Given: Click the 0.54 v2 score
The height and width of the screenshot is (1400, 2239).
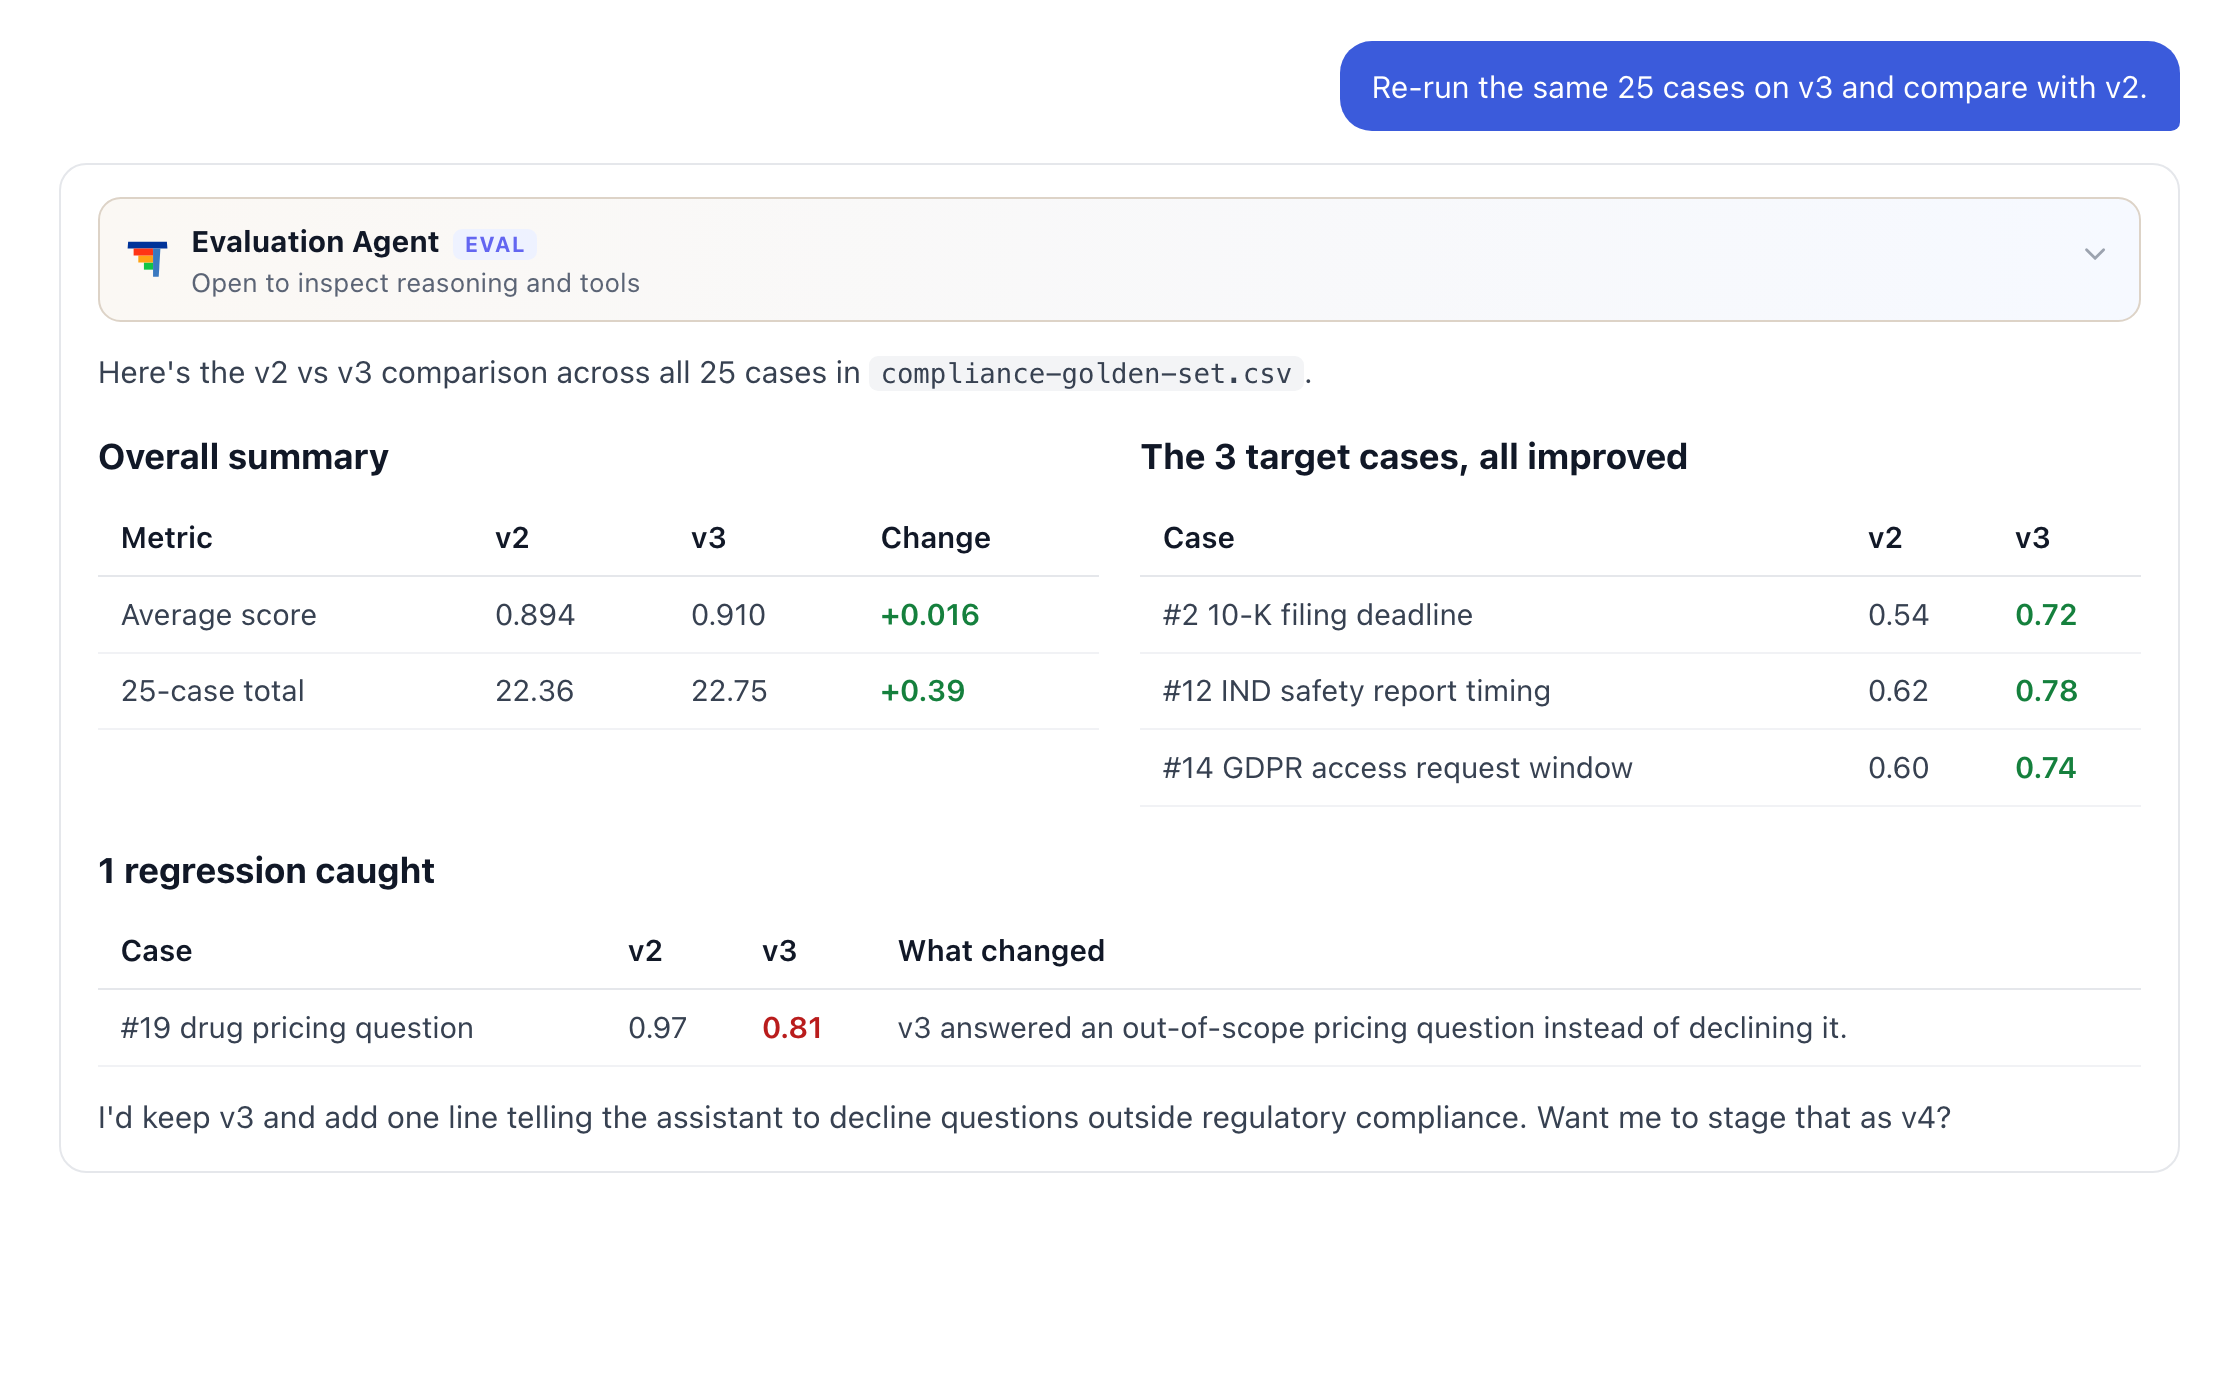Looking at the screenshot, I should 1898,615.
